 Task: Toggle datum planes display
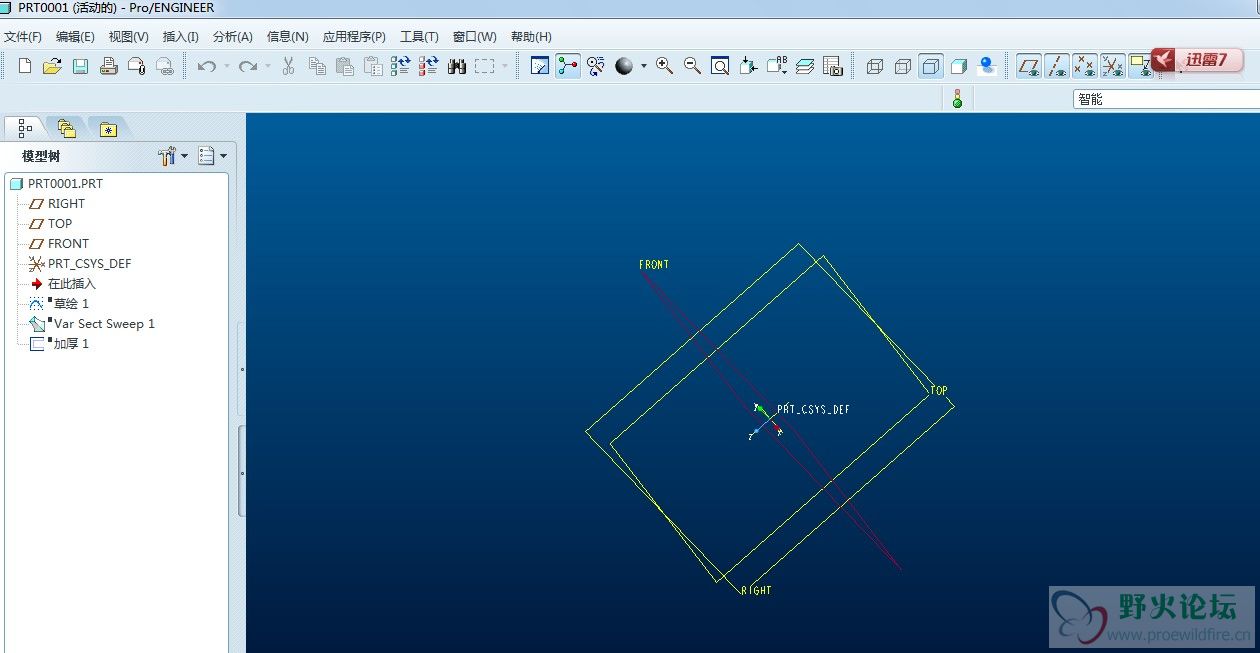pos(1028,66)
